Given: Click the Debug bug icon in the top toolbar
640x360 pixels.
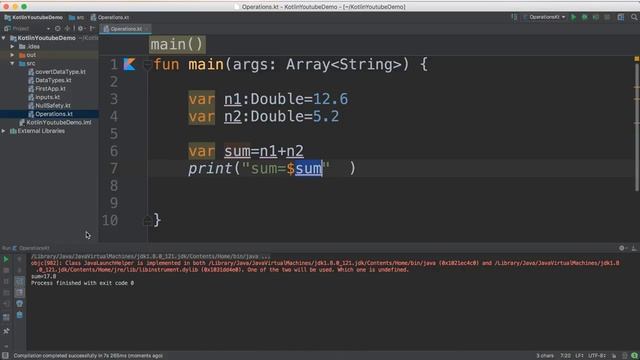Looking at the screenshot, I should pos(584,17).
